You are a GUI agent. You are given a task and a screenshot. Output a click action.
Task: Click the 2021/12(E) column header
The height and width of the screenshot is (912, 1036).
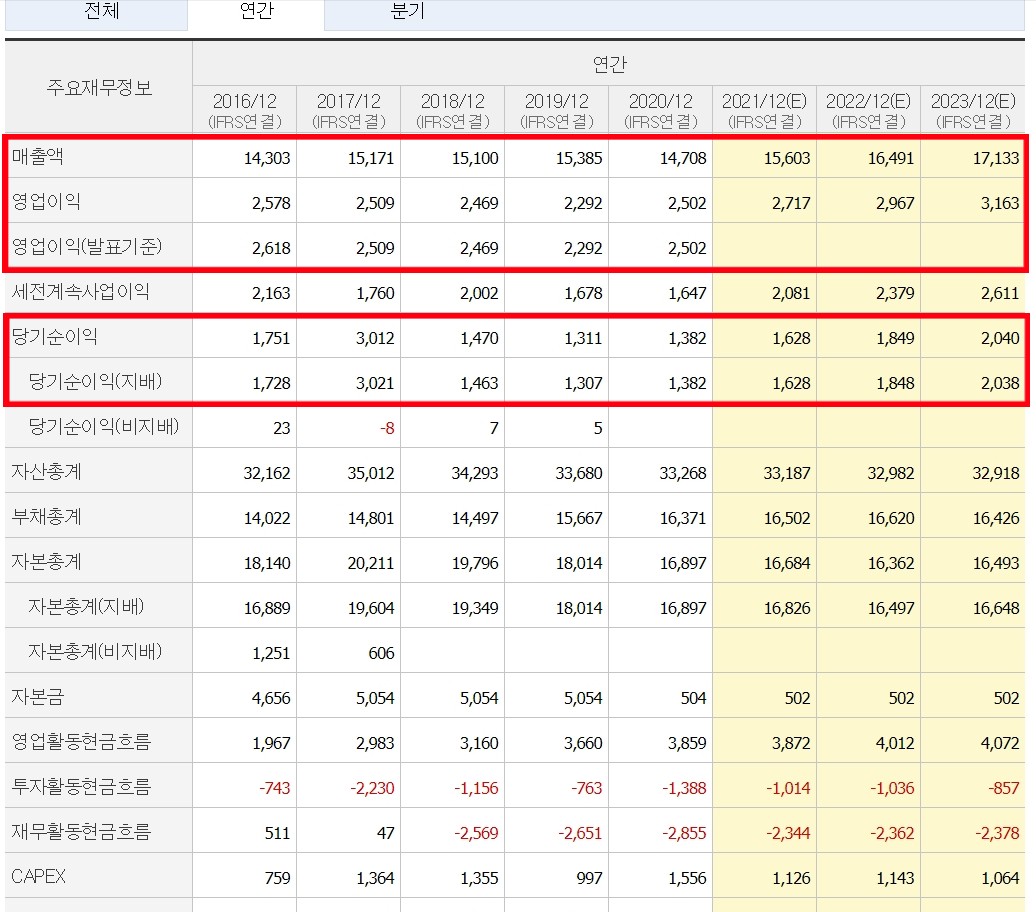click(764, 110)
